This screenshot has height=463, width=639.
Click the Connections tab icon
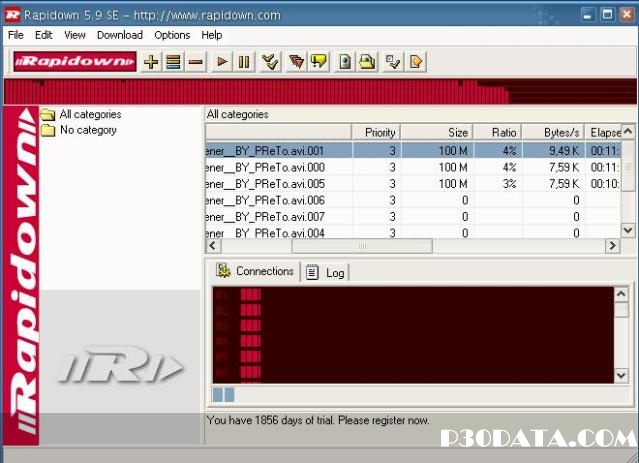point(224,271)
